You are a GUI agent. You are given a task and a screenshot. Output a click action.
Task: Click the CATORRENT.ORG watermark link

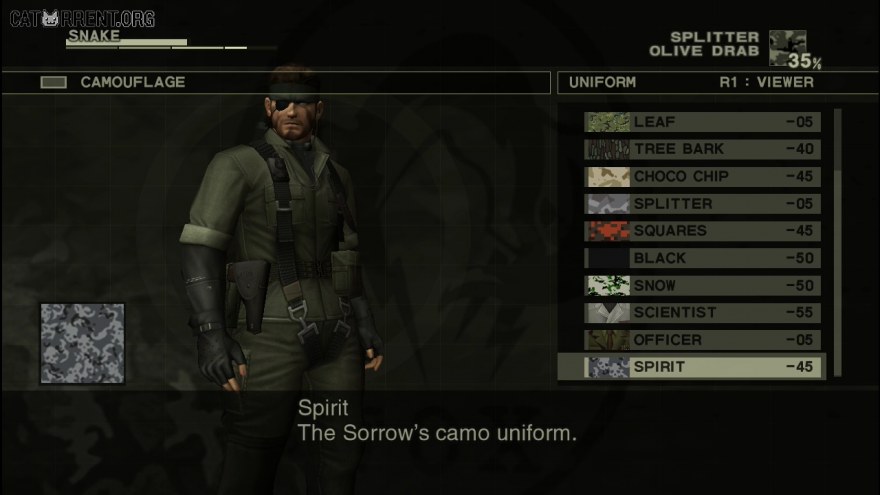[x=82, y=19]
